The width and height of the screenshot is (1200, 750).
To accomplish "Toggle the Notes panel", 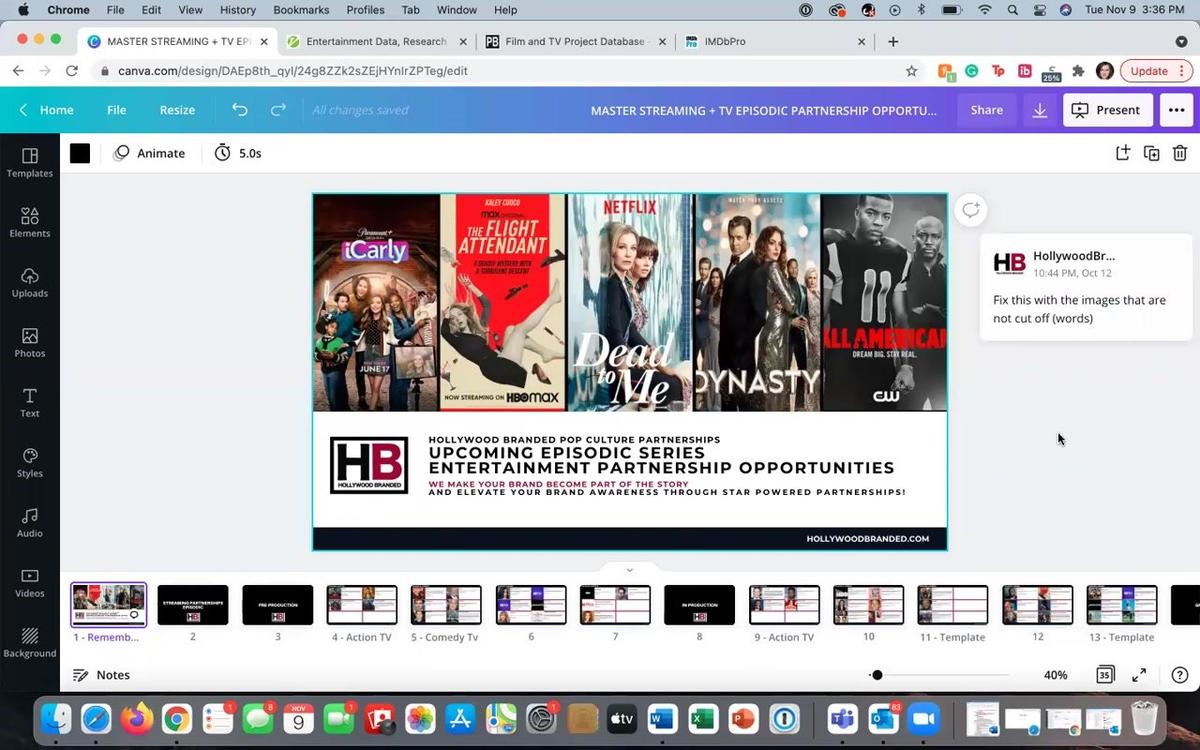I will point(101,675).
